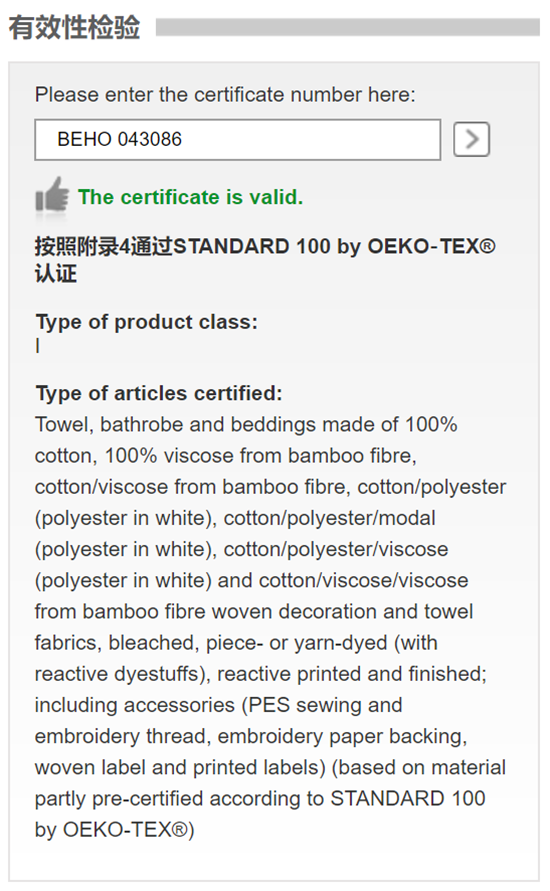Click the text 'cotton/polyester/modal'

point(330,518)
